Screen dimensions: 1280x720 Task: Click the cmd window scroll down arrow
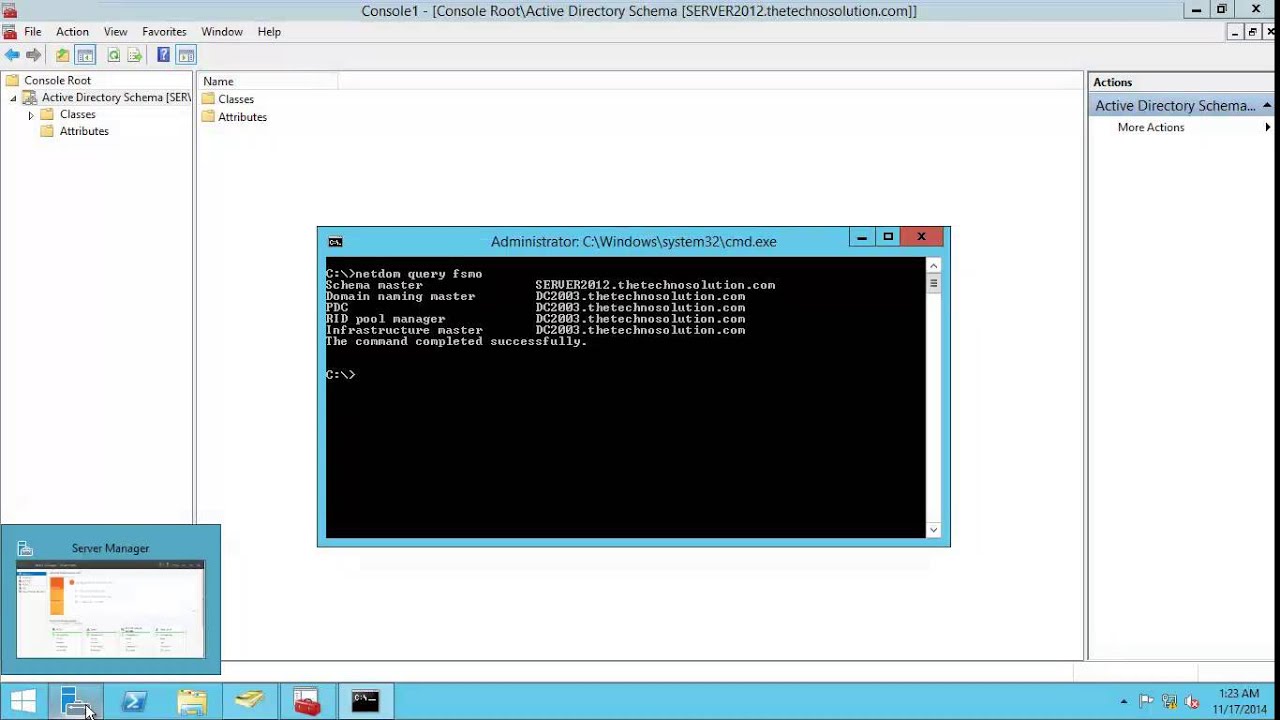pyautogui.click(x=933, y=530)
